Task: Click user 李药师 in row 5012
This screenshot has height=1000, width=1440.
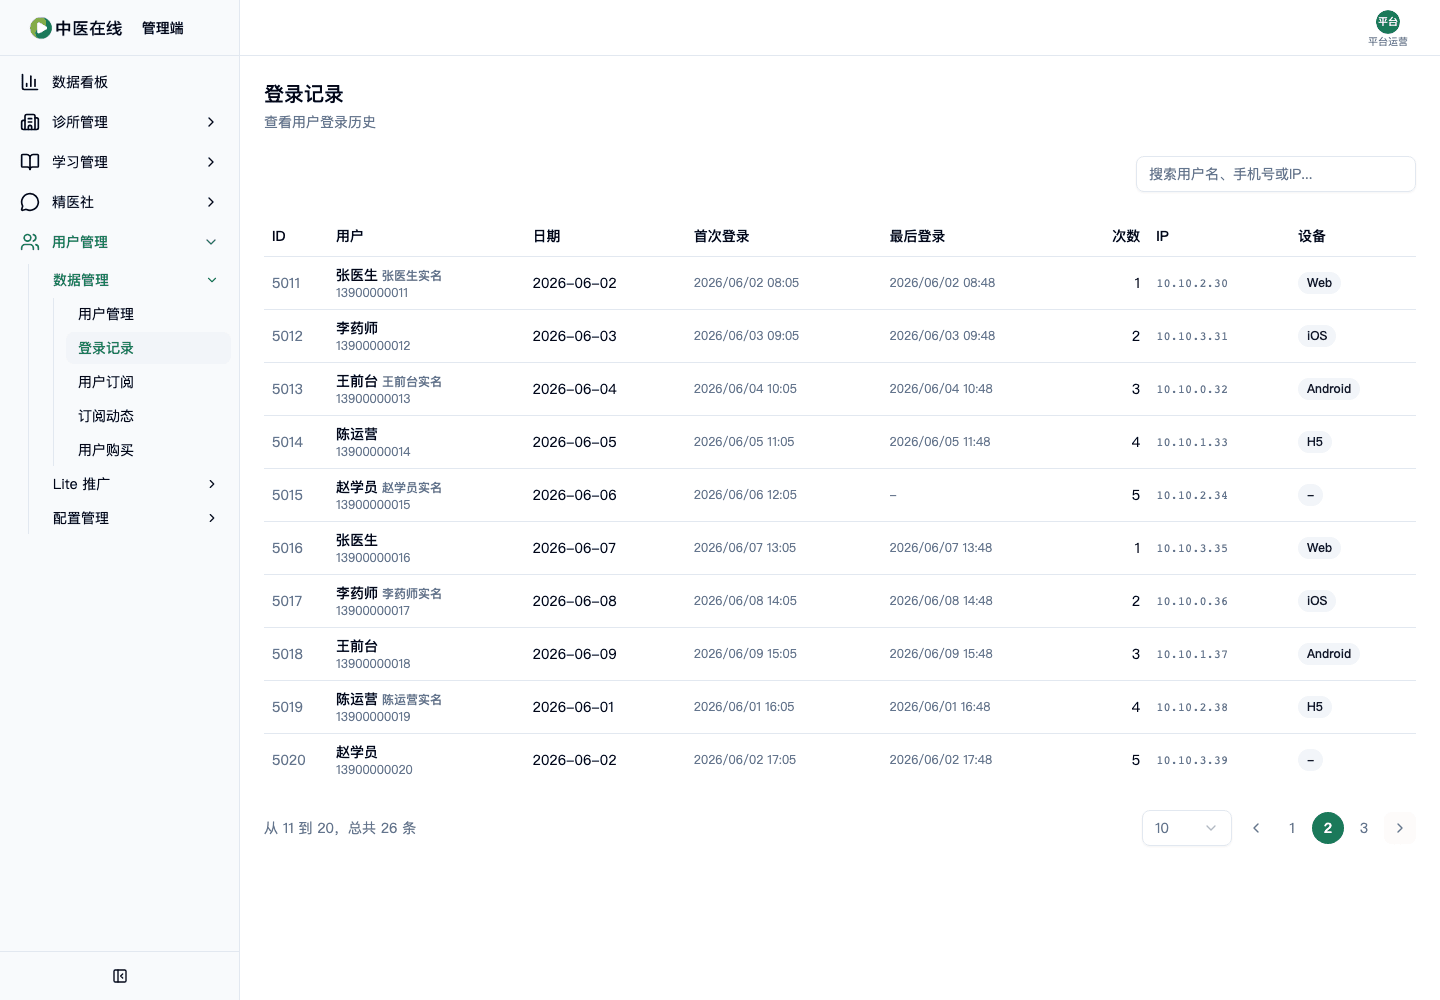Action: pos(357,328)
